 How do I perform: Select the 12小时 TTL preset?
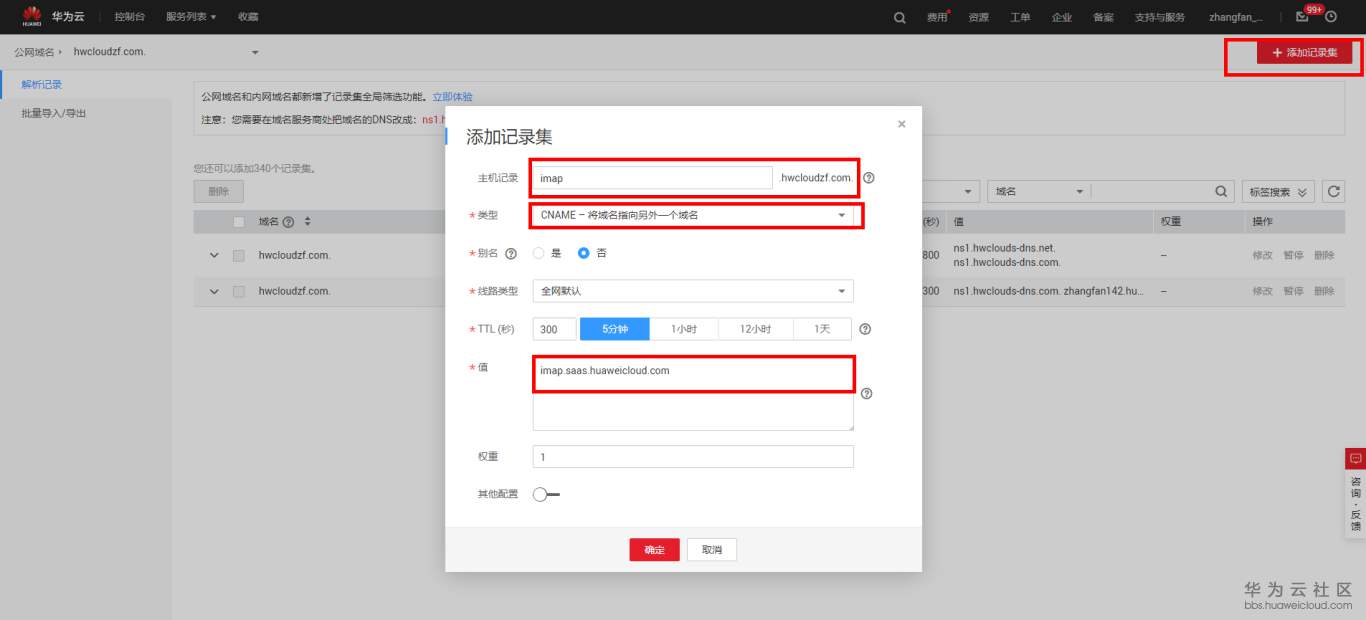[756, 329]
